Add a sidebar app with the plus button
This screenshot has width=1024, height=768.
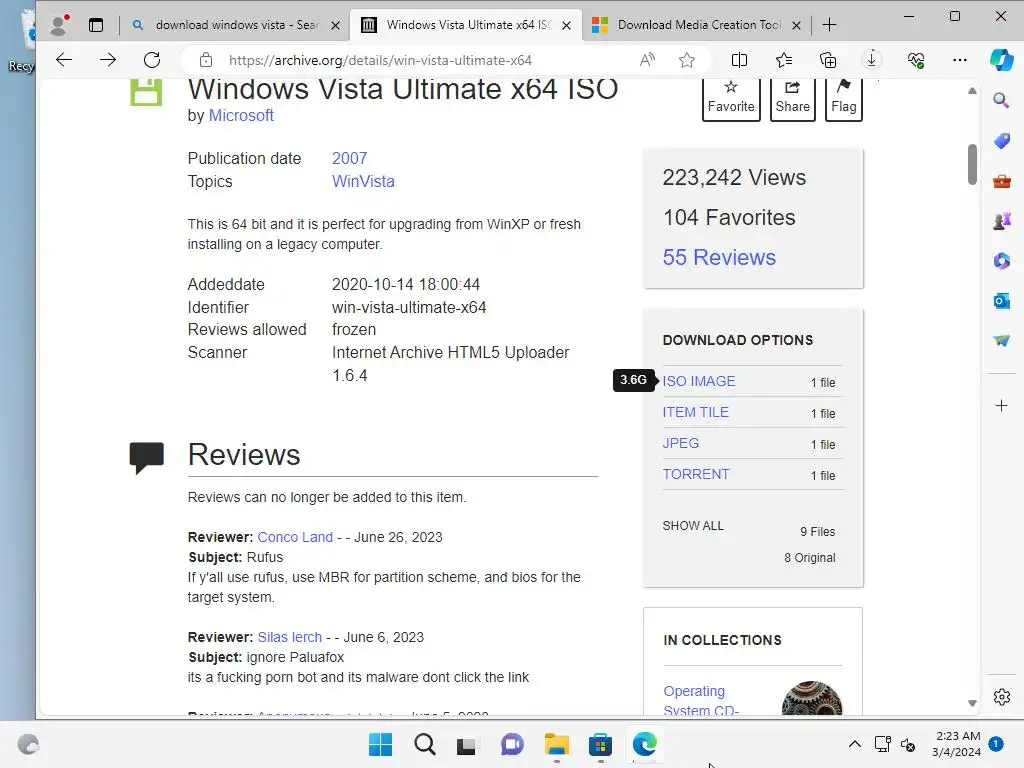(x=1001, y=406)
